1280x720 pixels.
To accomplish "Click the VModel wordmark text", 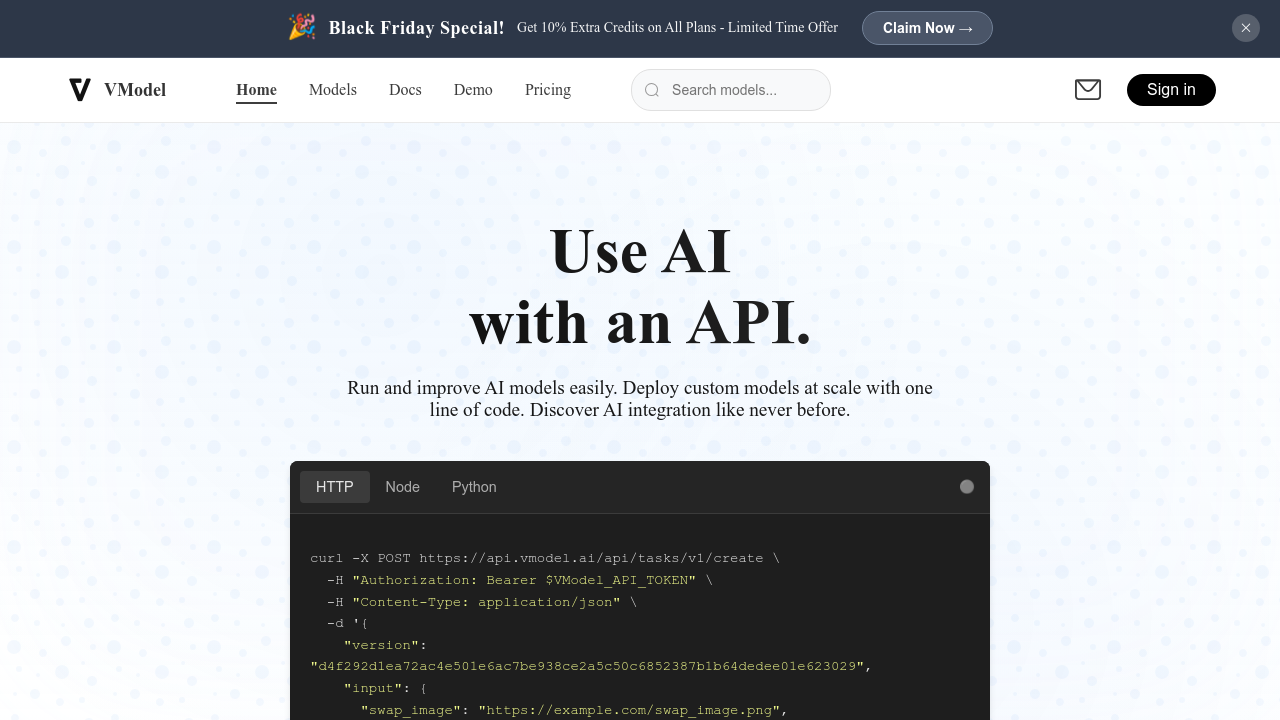I will tap(135, 90).
